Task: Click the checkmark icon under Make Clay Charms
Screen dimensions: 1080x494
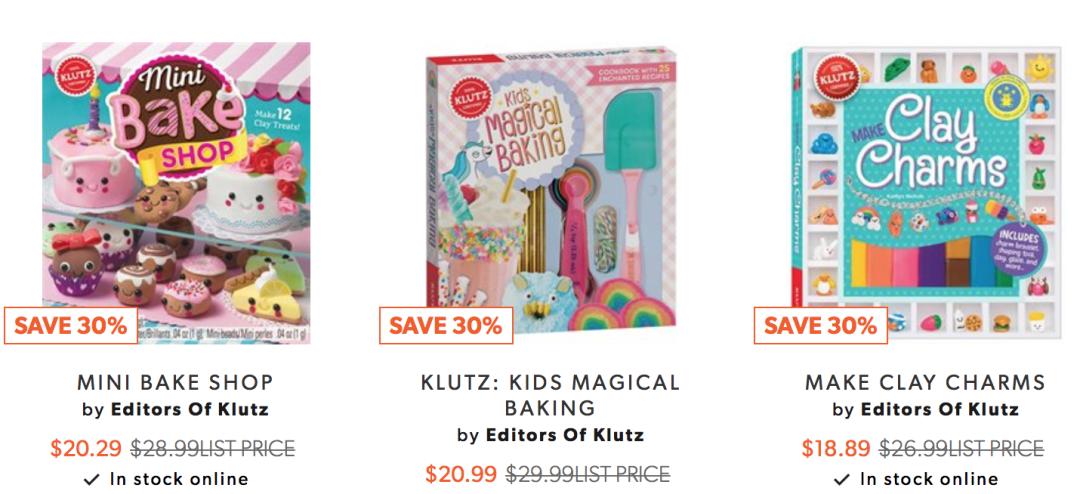Action: (x=842, y=479)
